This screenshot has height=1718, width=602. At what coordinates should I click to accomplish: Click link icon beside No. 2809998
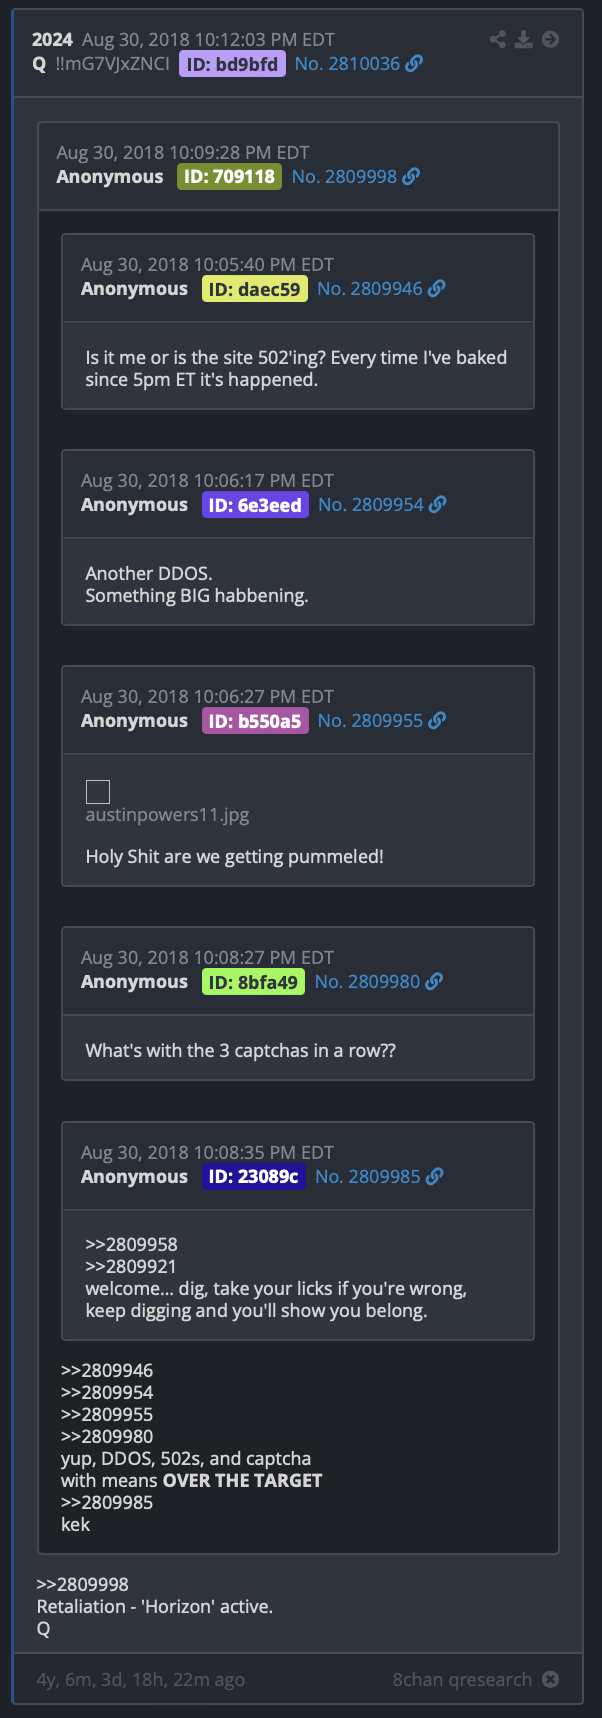[x=411, y=176]
